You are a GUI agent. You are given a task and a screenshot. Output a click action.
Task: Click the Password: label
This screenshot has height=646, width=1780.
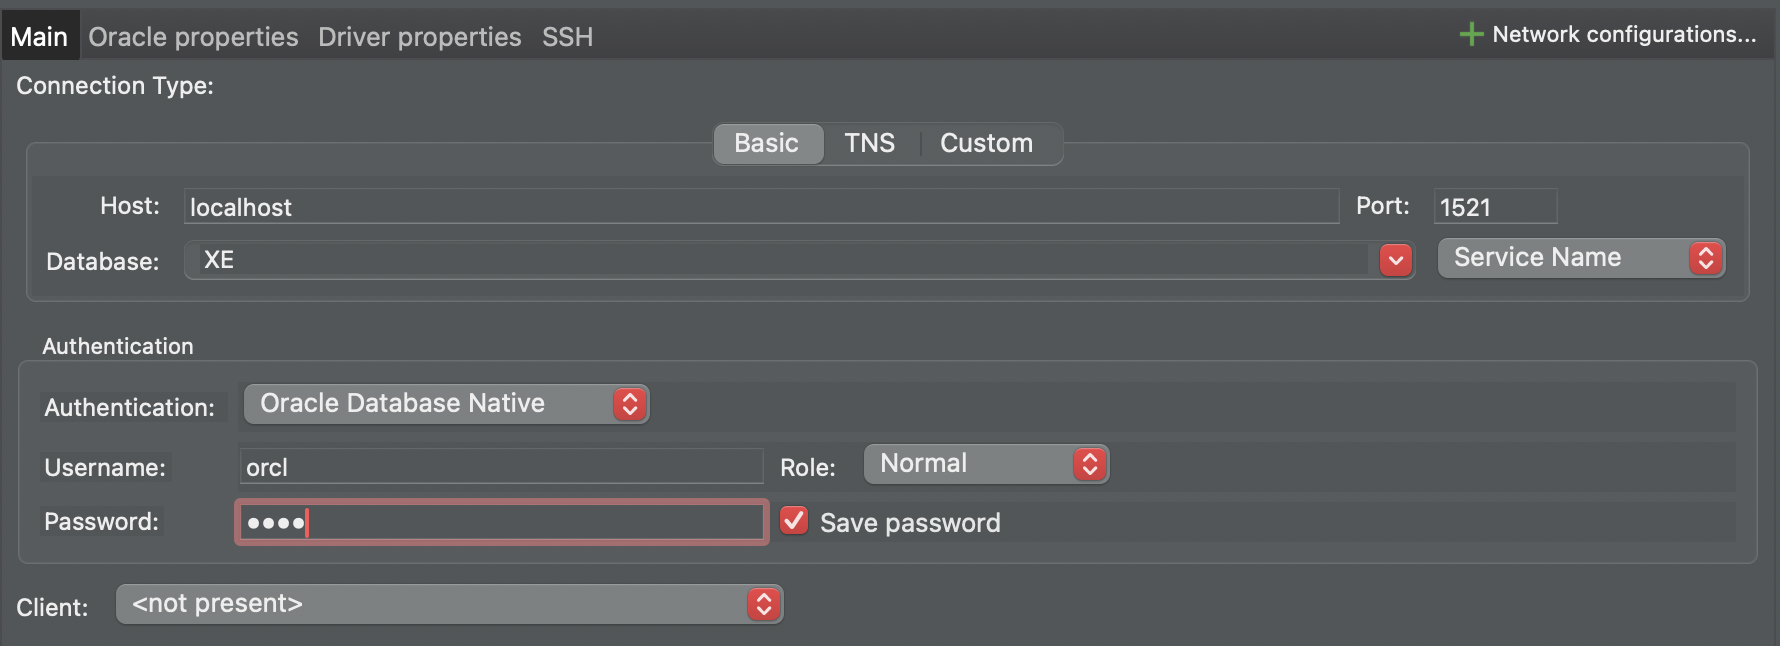[101, 521]
